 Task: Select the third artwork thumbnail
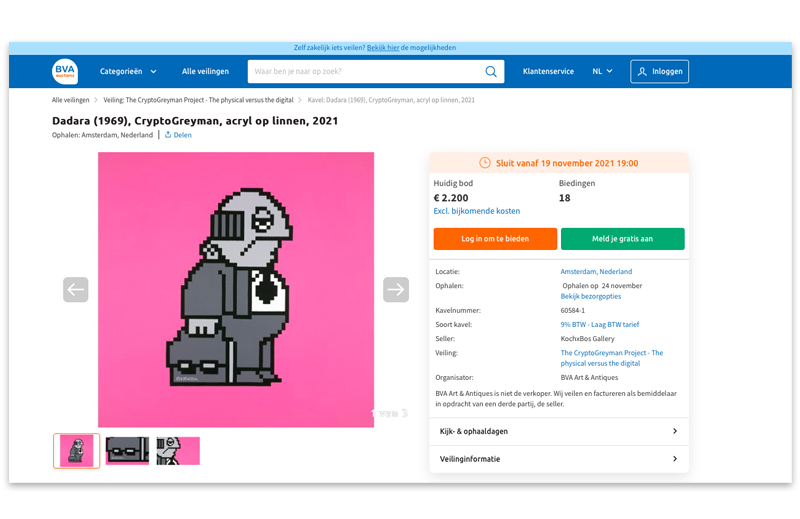tap(177, 451)
